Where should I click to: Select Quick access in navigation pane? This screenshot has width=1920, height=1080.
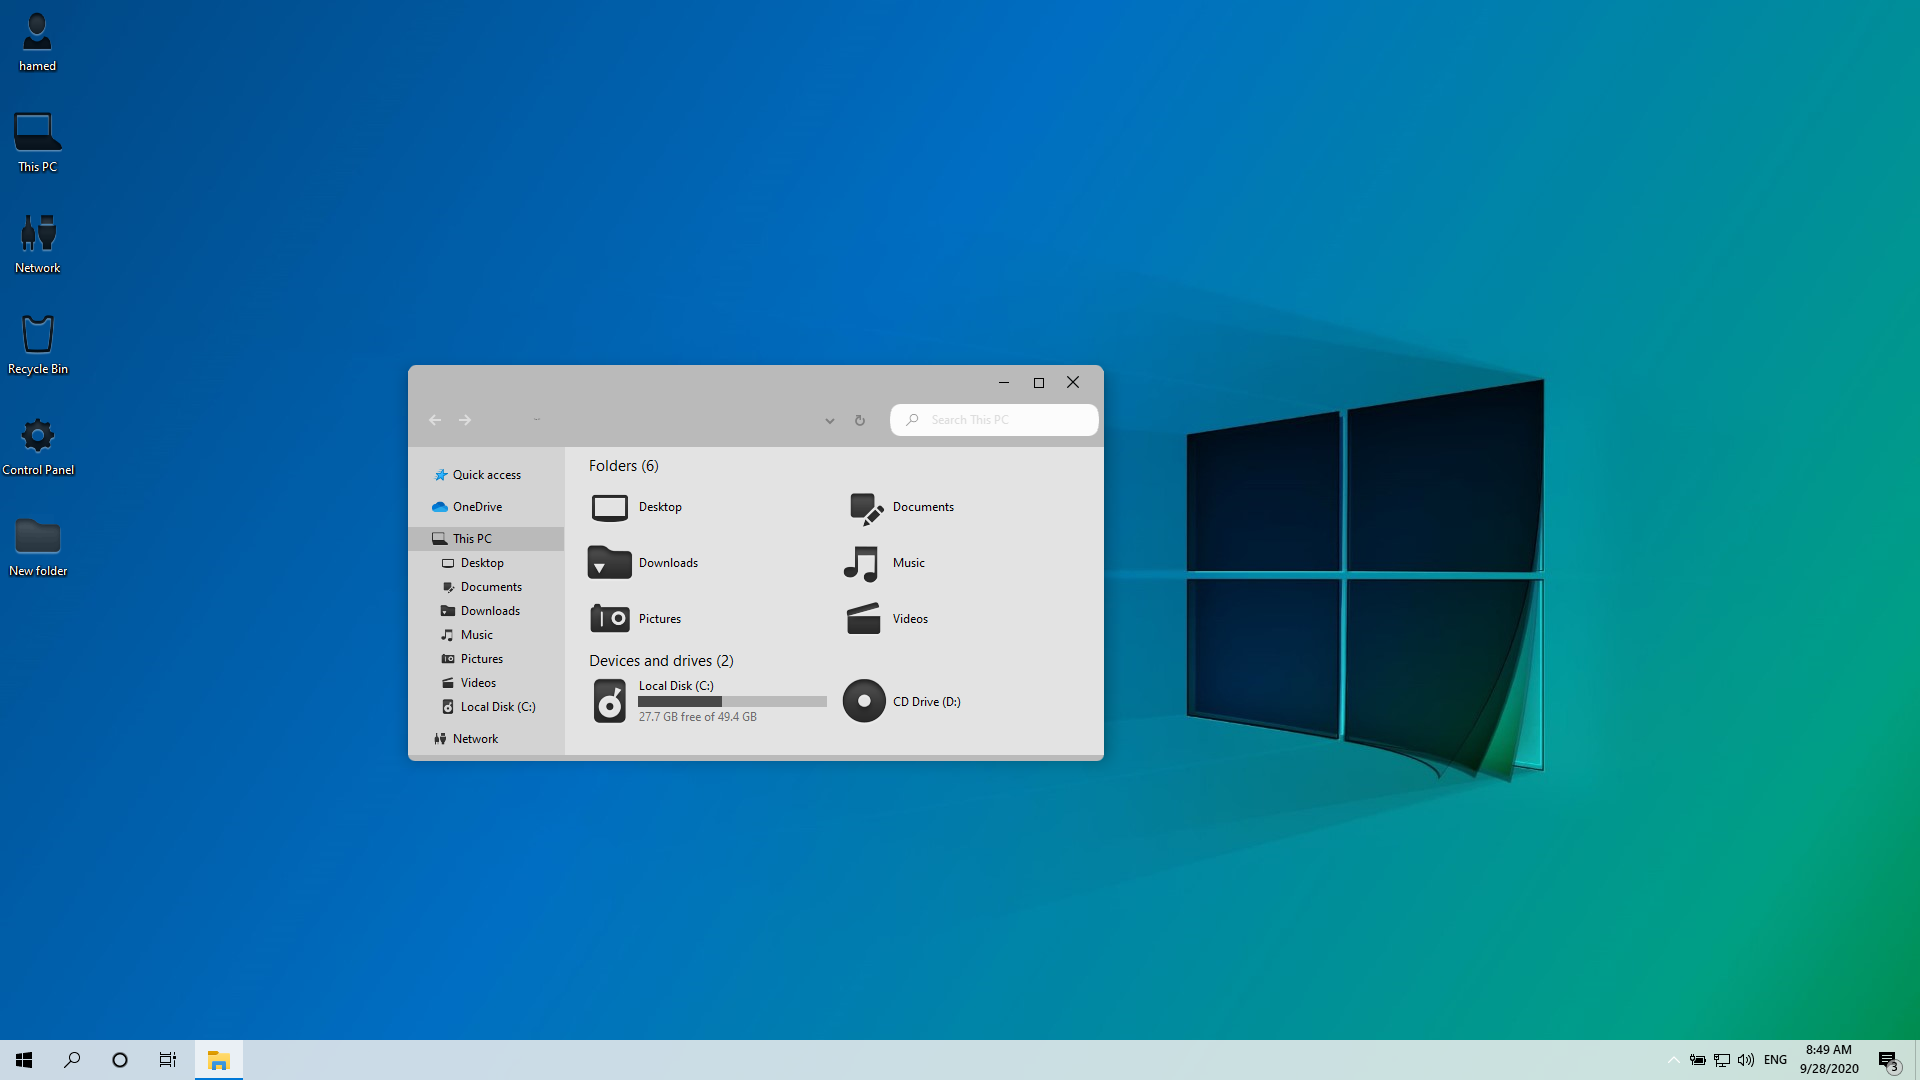pyautogui.click(x=486, y=475)
